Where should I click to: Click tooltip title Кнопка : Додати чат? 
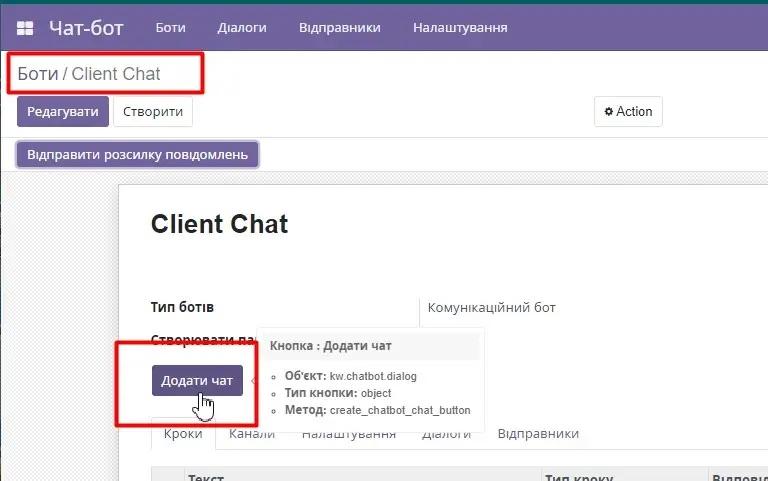pos(331,346)
